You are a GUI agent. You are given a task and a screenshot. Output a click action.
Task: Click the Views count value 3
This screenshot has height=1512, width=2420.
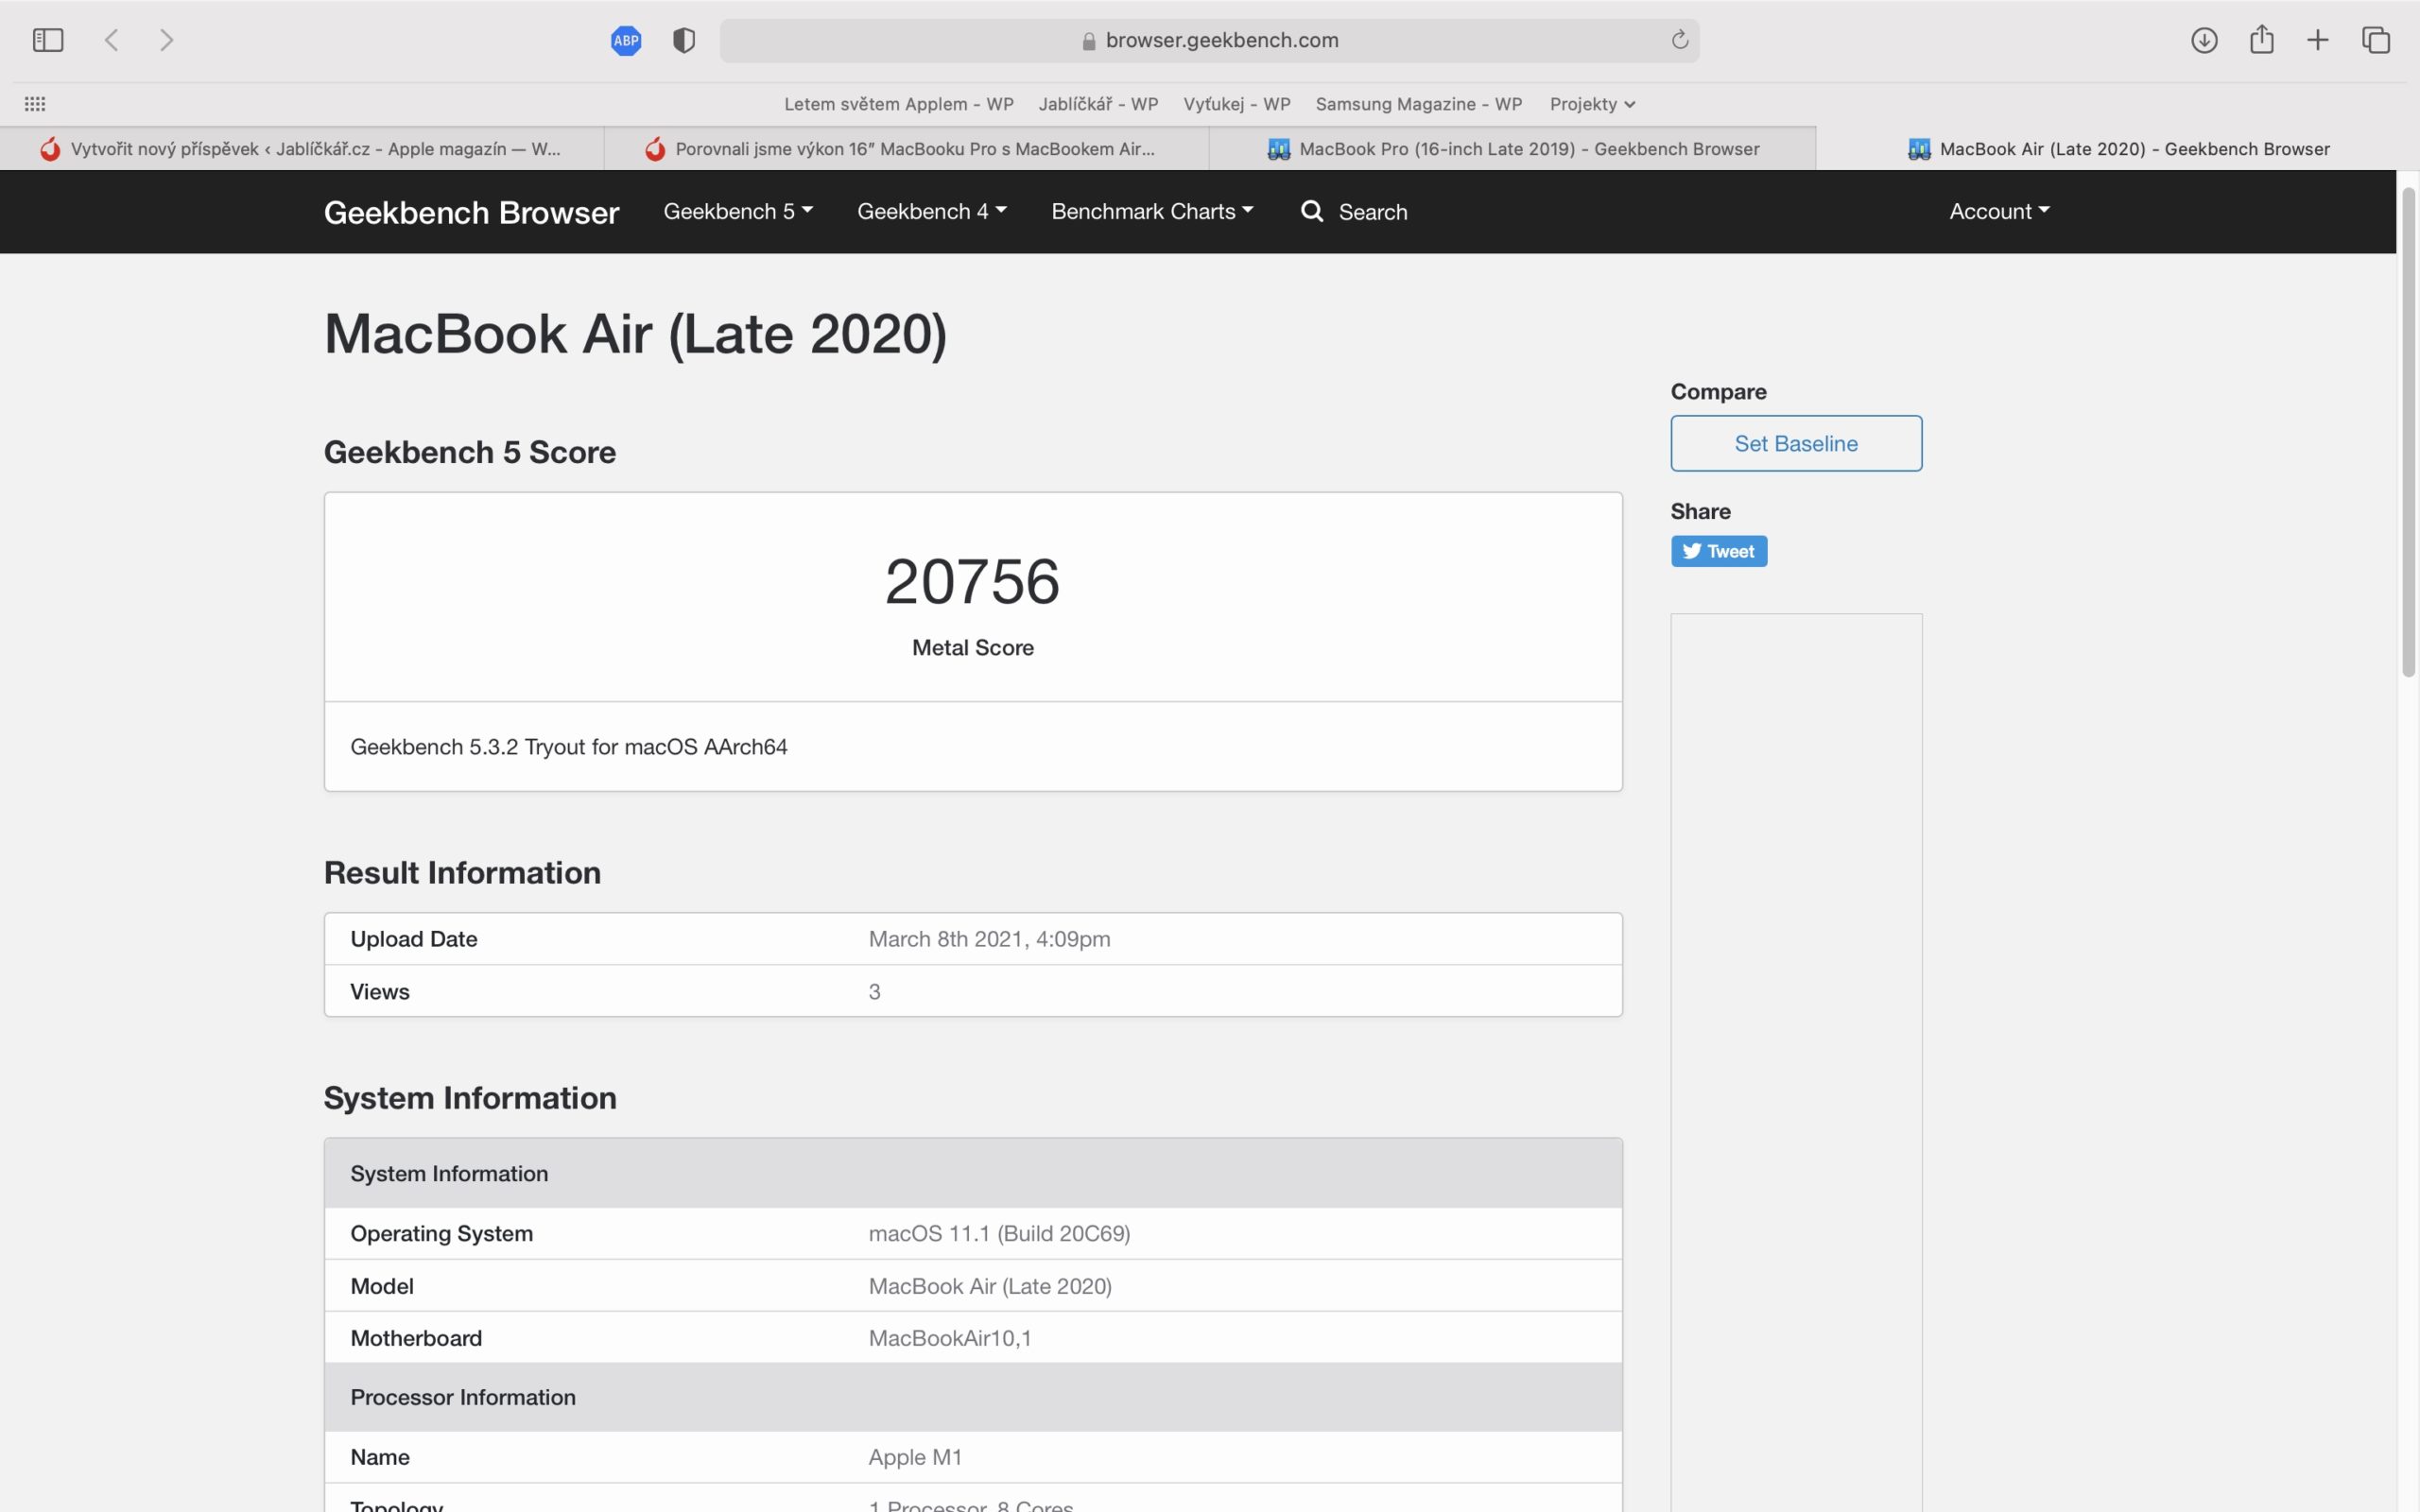[x=874, y=992]
